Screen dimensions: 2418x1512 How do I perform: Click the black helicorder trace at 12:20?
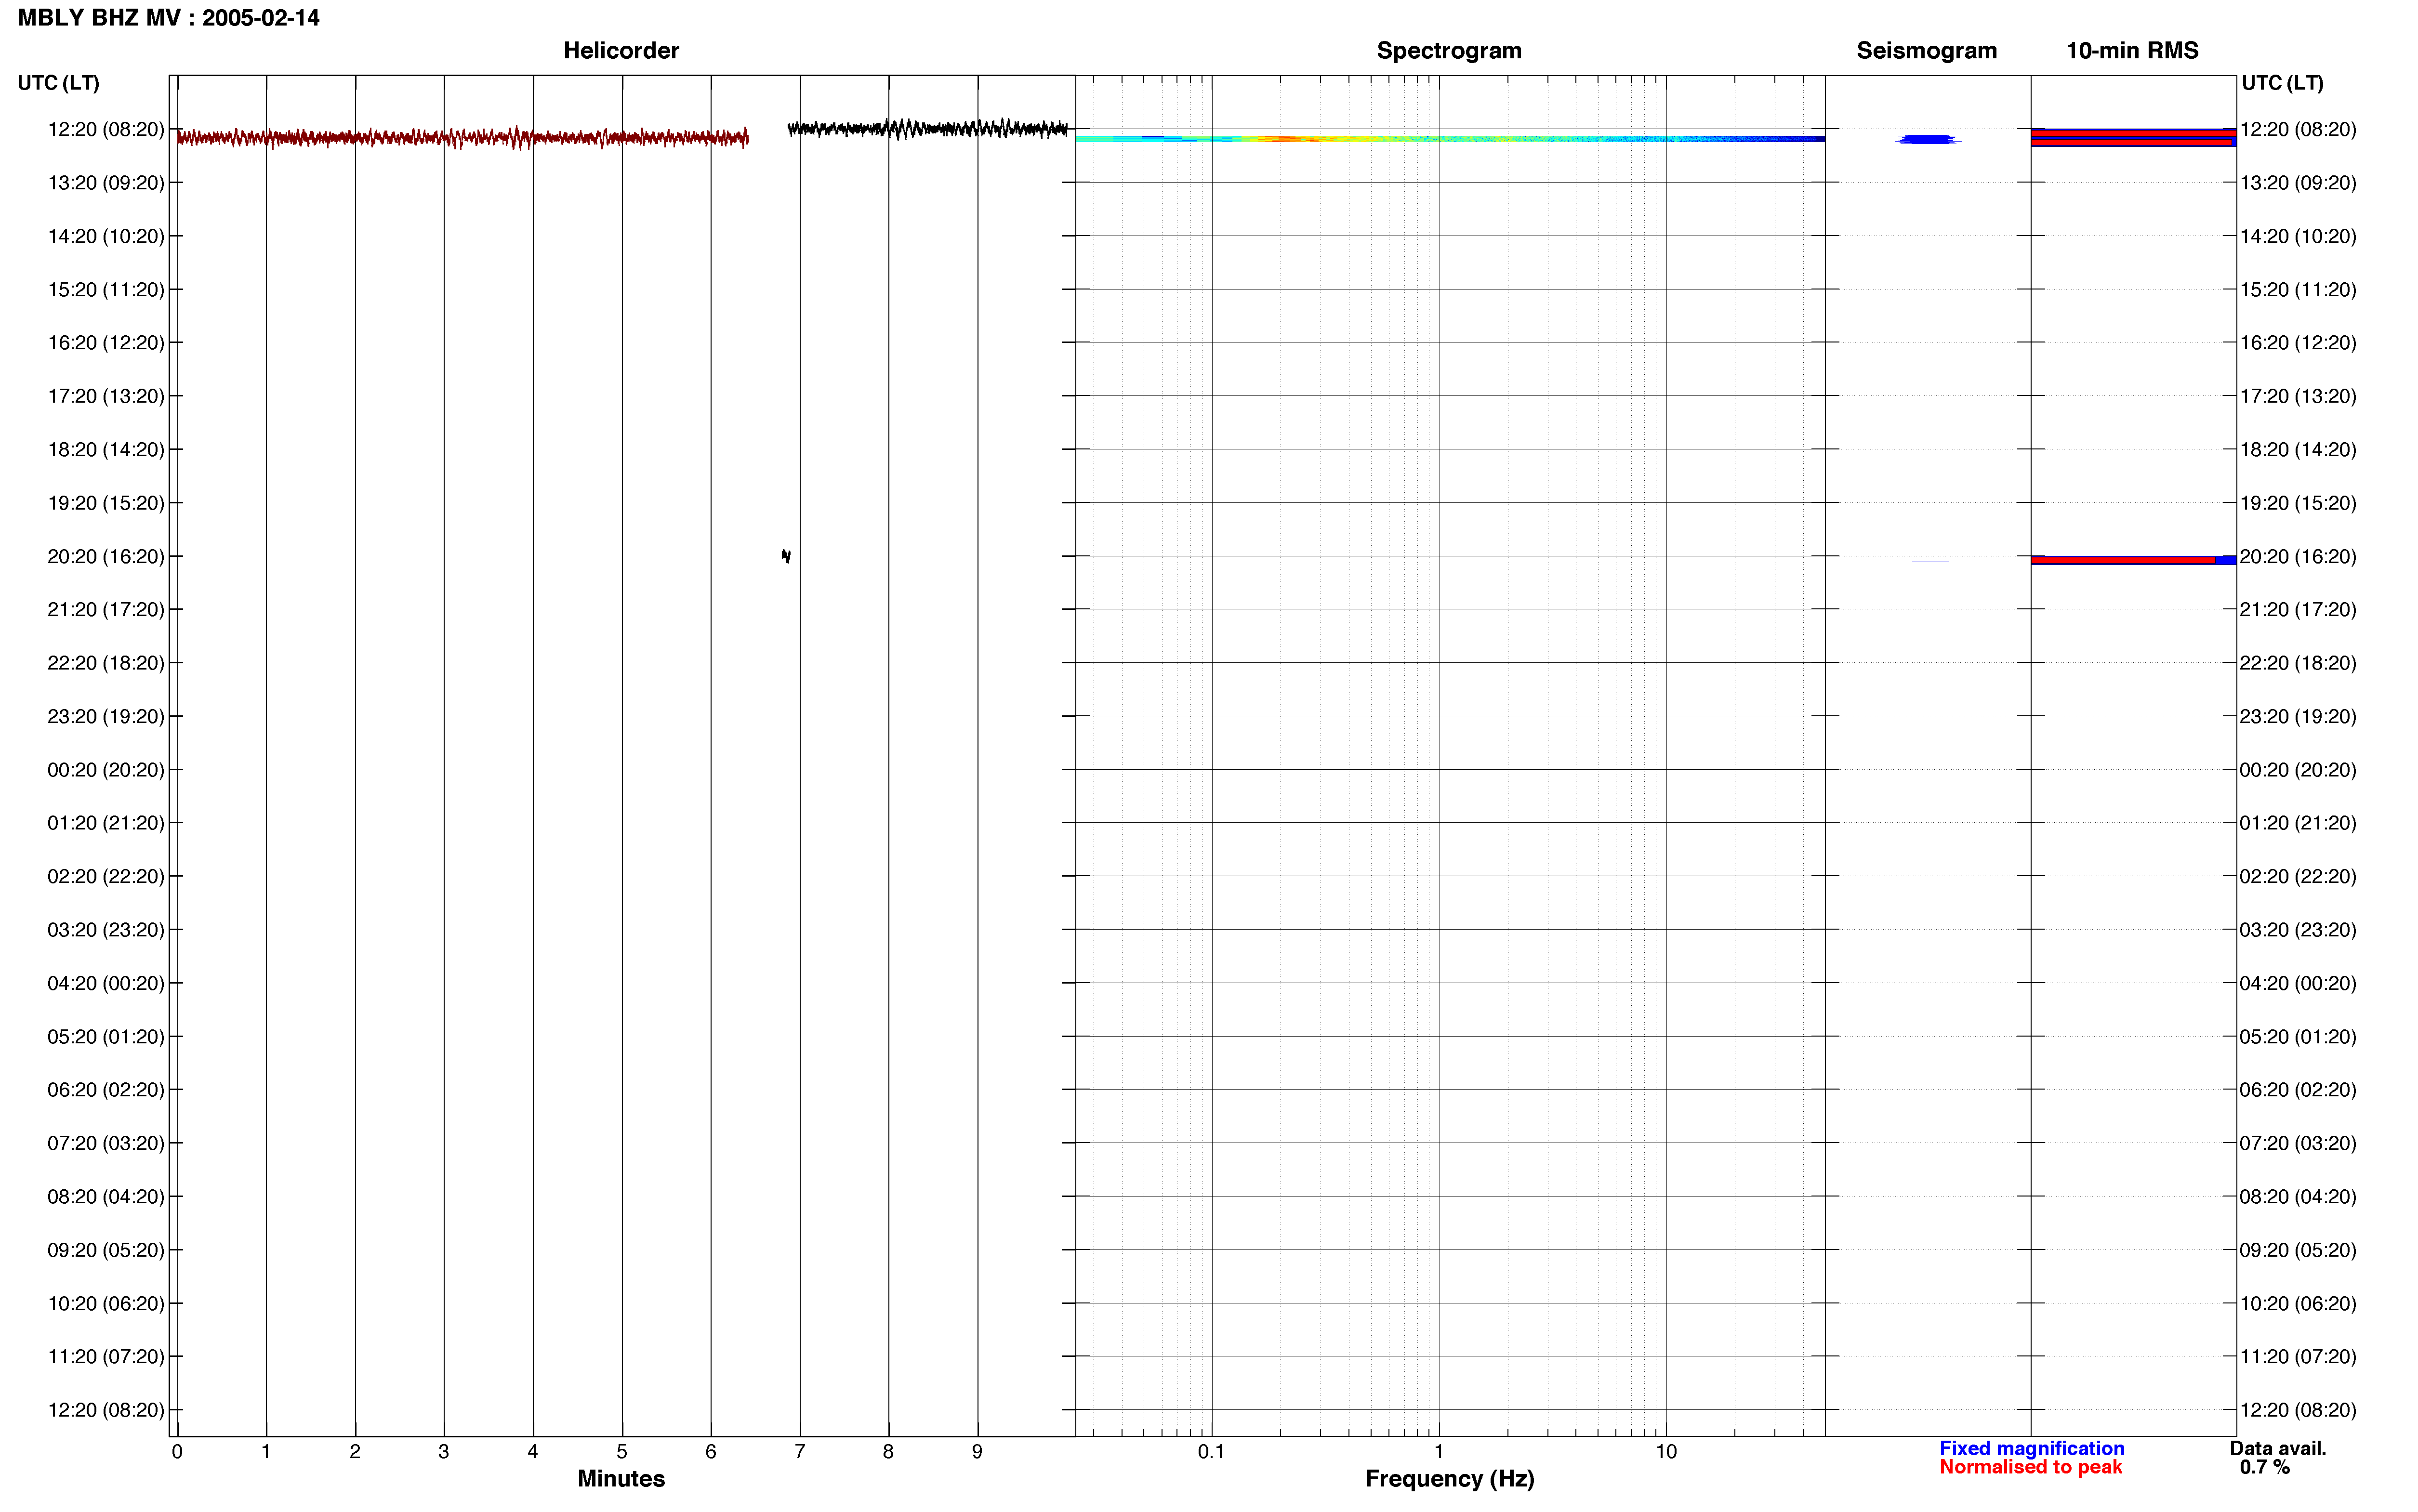[928, 128]
